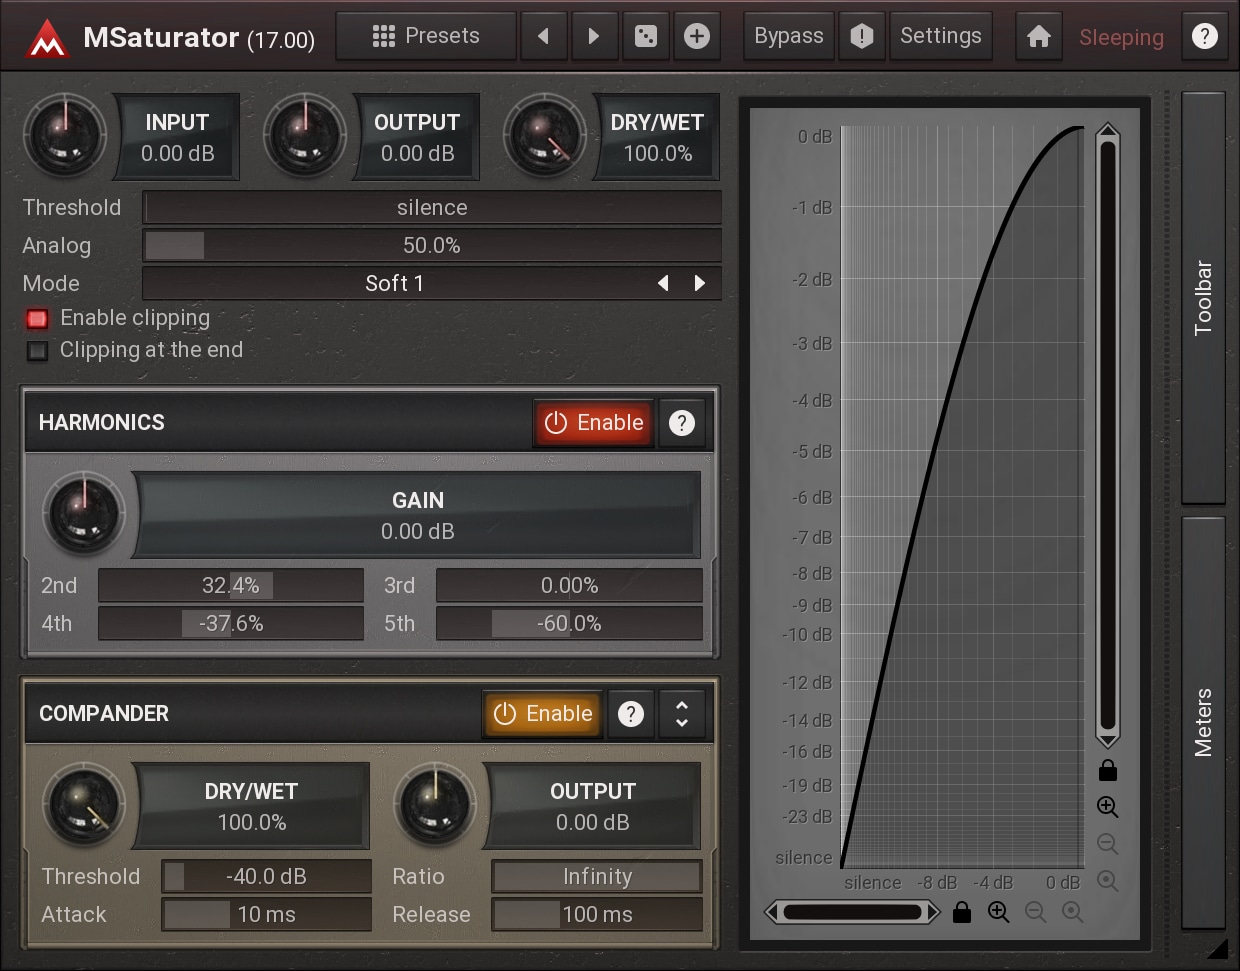
Task: Click the Bypass button
Action: (788, 37)
